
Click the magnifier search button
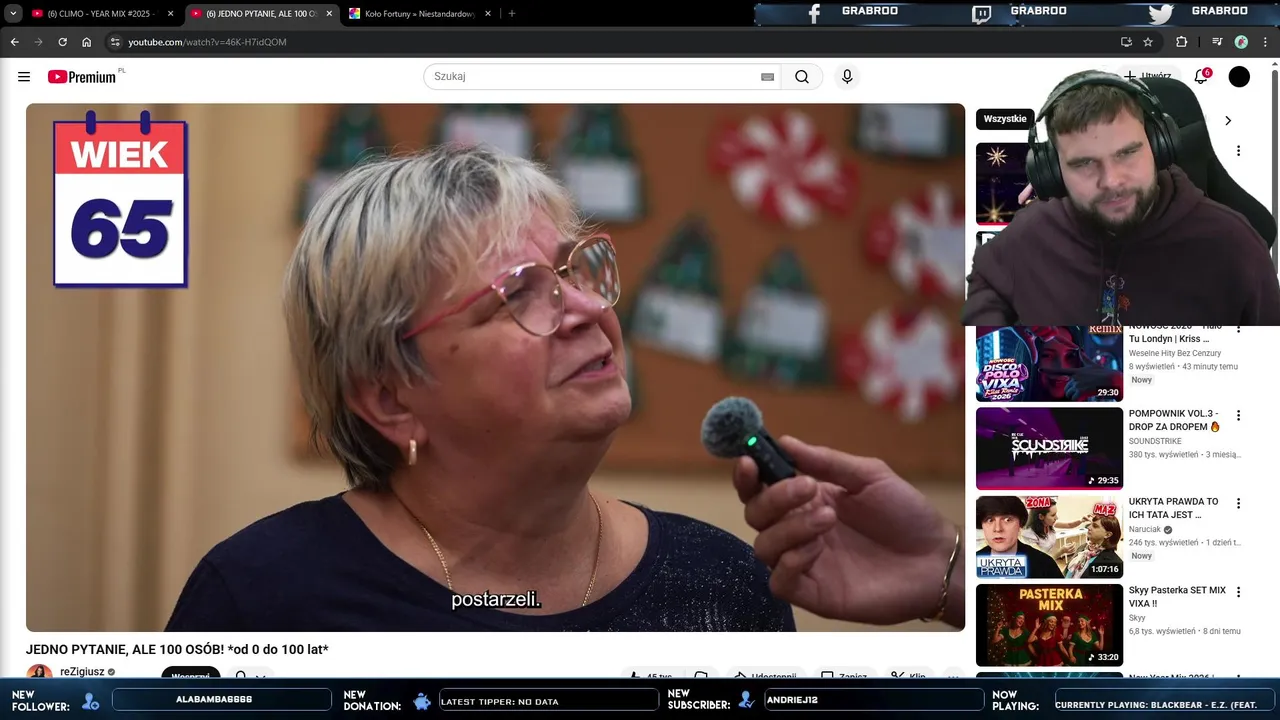[x=802, y=77]
